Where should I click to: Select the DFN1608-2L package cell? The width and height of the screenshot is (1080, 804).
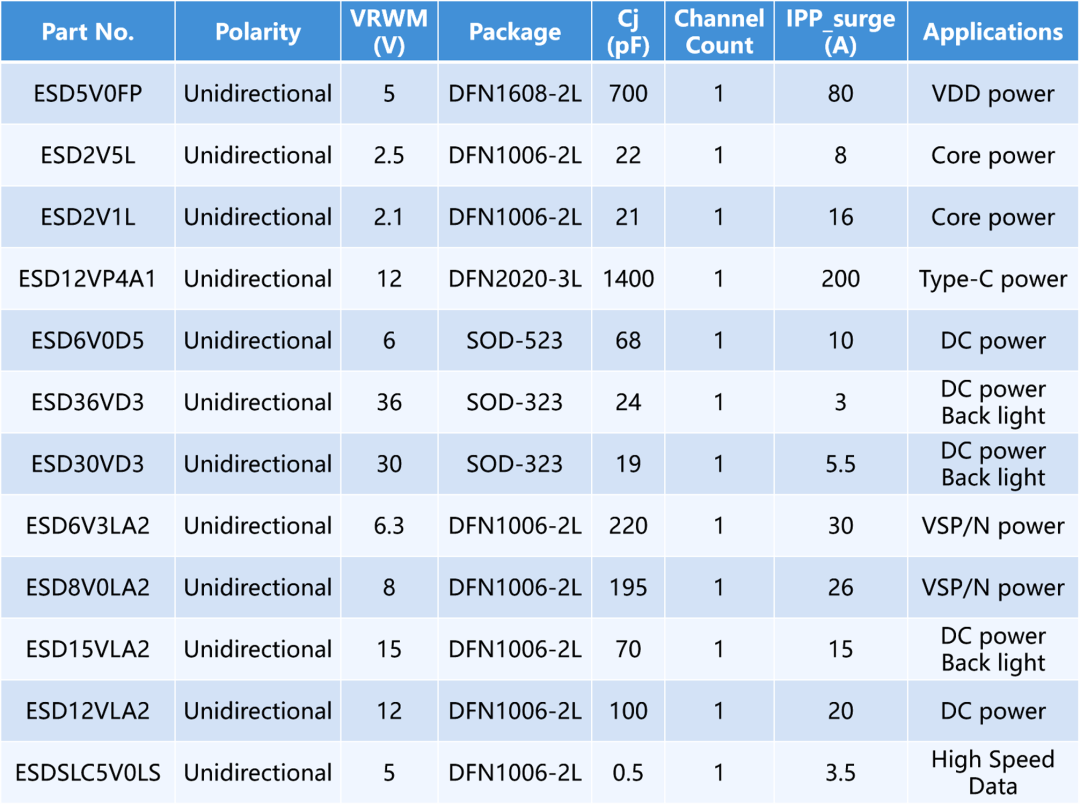pos(515,94)
